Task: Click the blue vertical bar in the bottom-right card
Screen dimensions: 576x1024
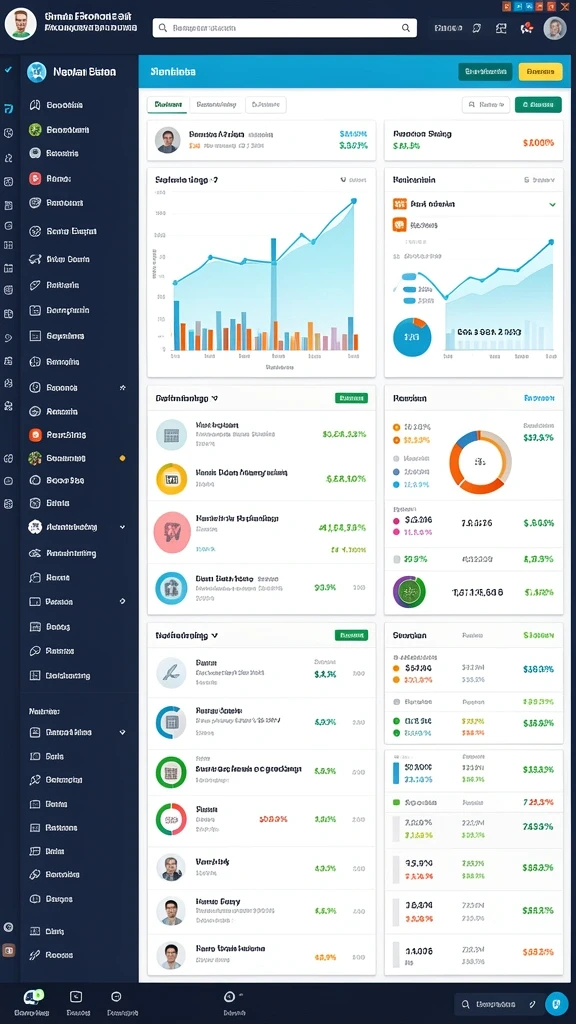Action: [x=396, y=773]
